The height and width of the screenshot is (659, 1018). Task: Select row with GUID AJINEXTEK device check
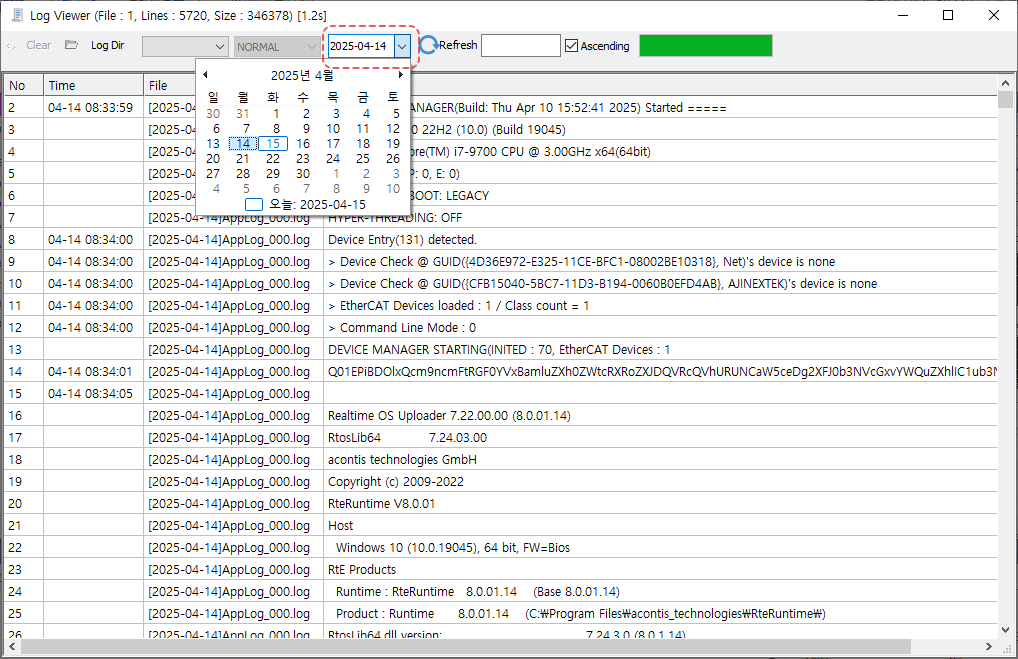coord(501,284)
